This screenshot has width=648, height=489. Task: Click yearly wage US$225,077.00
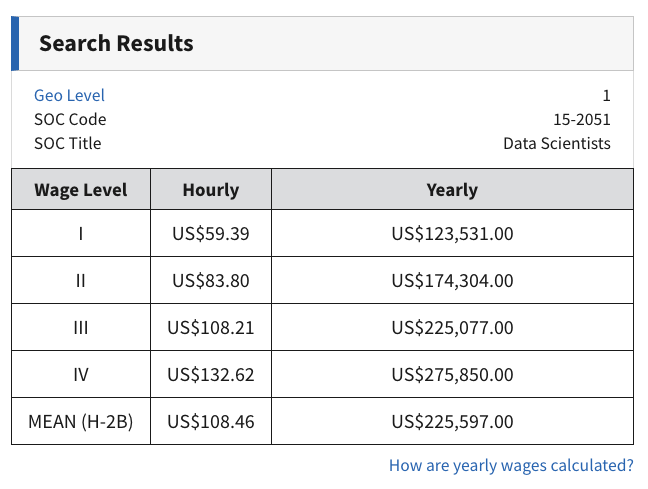pos(452,328)
